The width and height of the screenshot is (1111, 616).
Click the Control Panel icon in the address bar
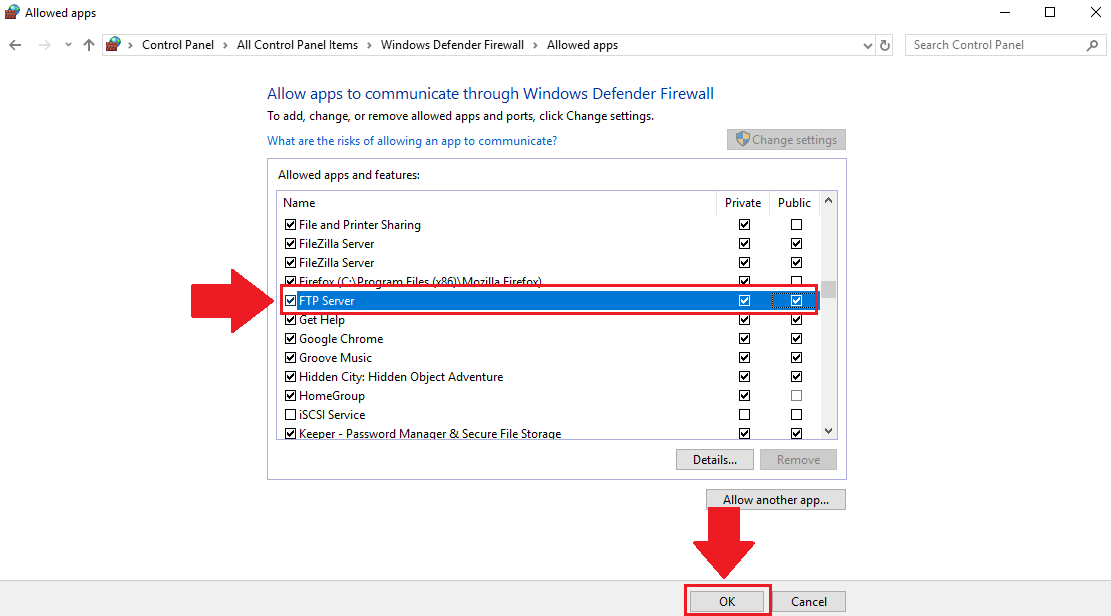pyautogui.click(x=113, y=45)
